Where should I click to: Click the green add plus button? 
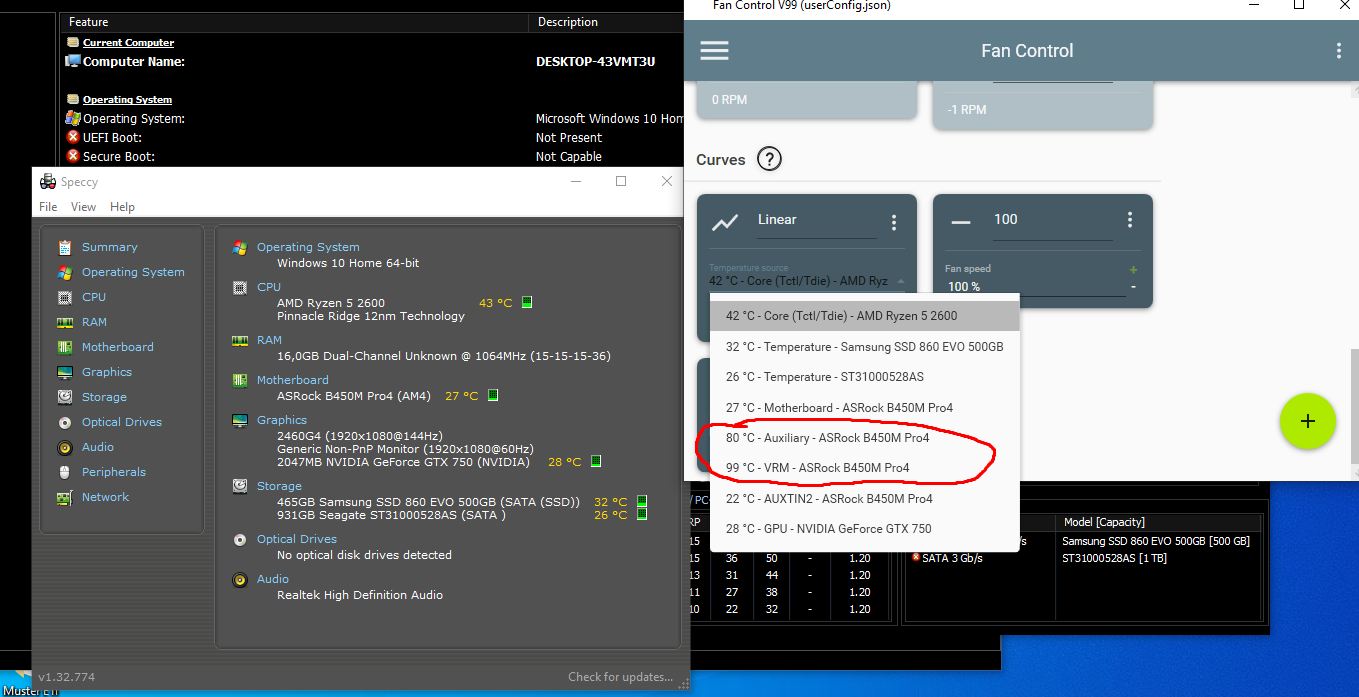point(1307,421)
